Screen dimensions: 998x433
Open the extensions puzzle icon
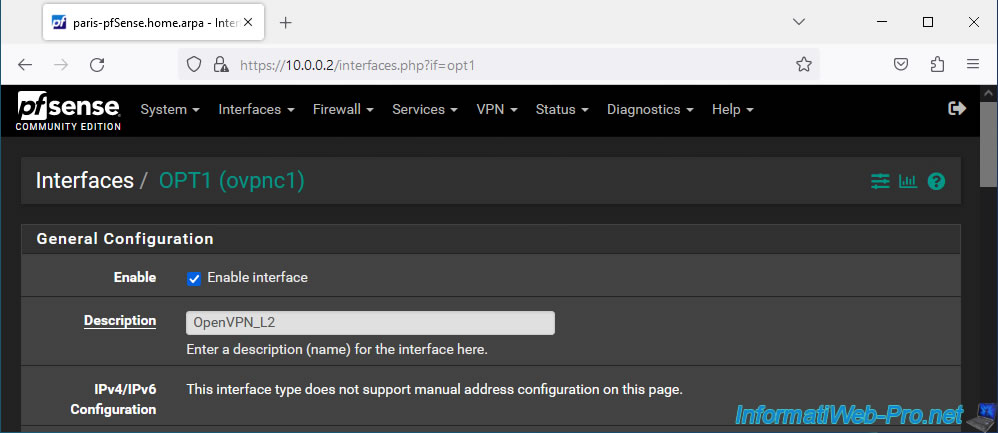pyautogui.click(x=937, y=64)
